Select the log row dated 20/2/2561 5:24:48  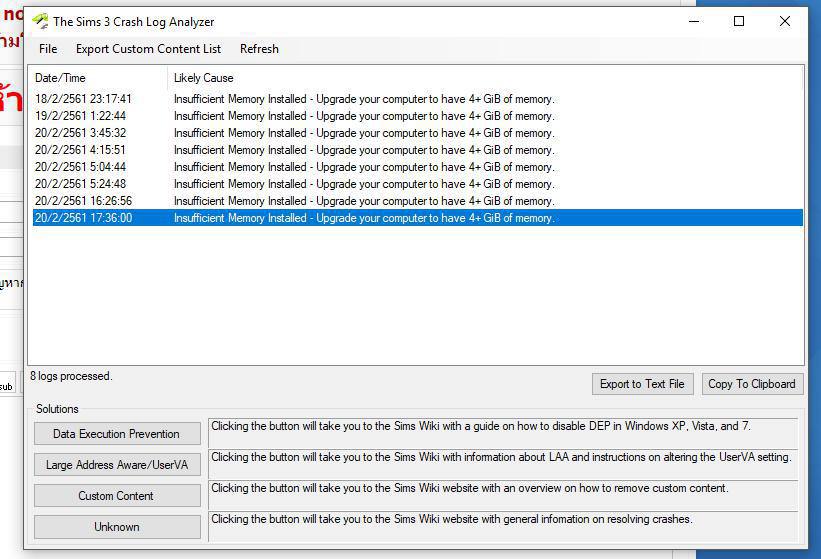[x=417, y=184]
